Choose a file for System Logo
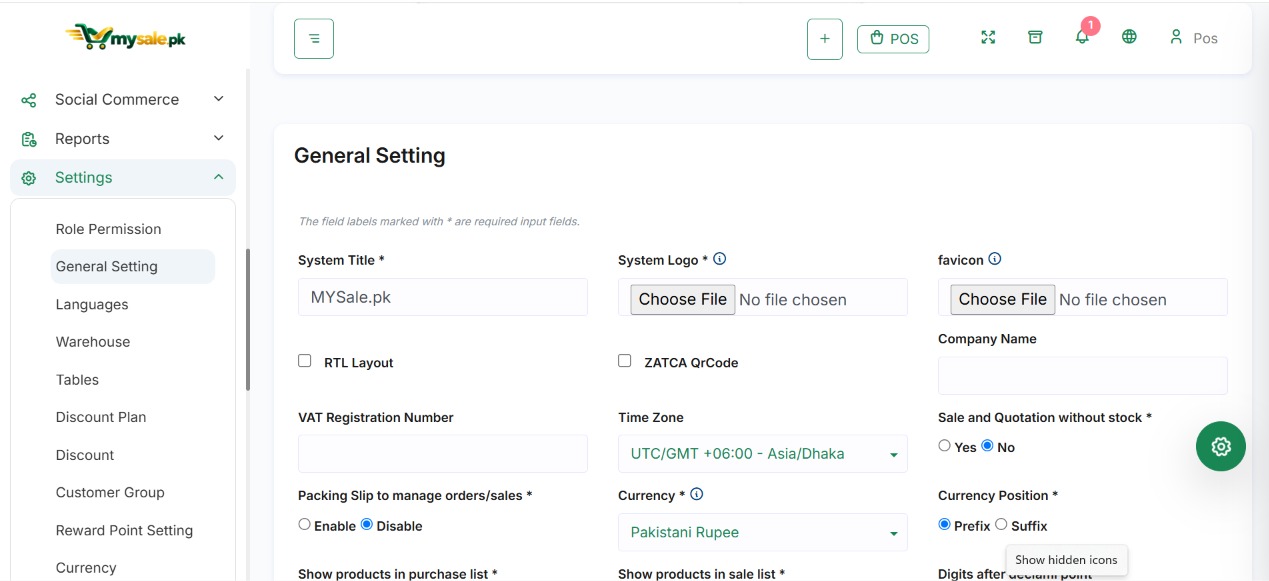Image resolution: width=1269 pixels, height=581 pixels. point(683,299)
